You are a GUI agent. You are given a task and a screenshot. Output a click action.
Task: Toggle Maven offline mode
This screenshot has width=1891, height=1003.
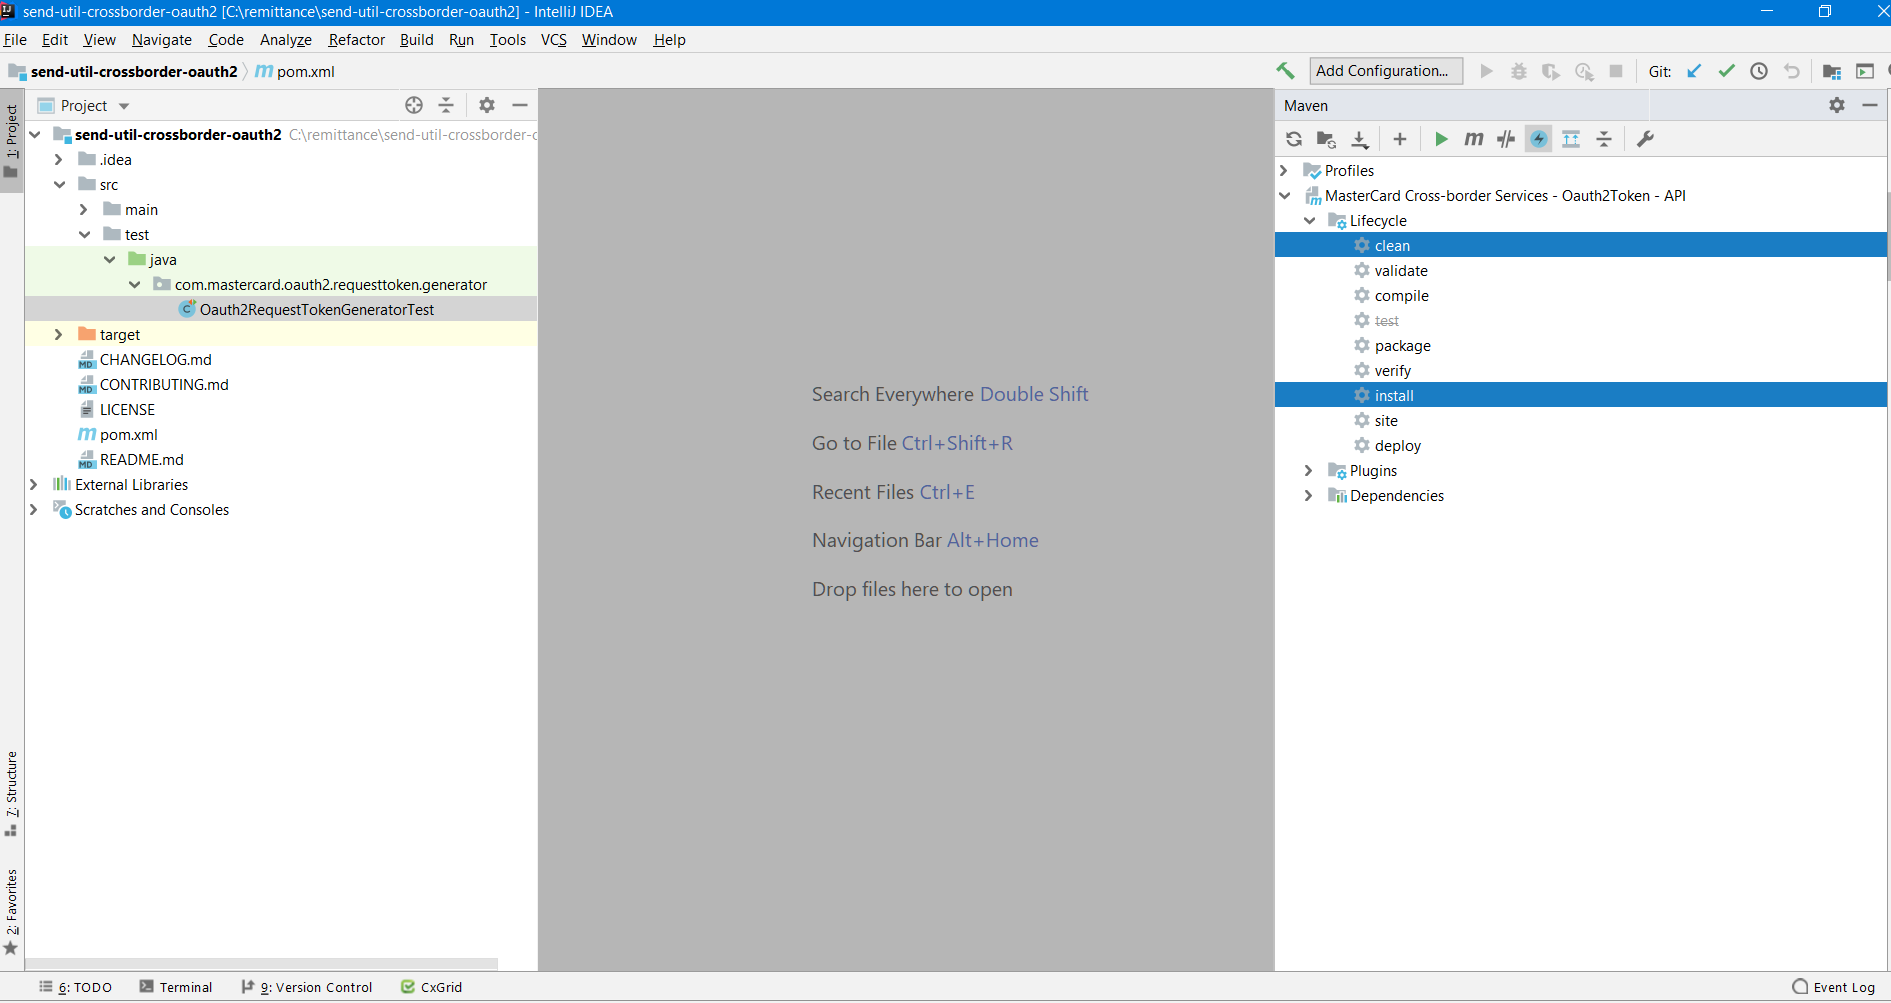(x=1506, y=139)
